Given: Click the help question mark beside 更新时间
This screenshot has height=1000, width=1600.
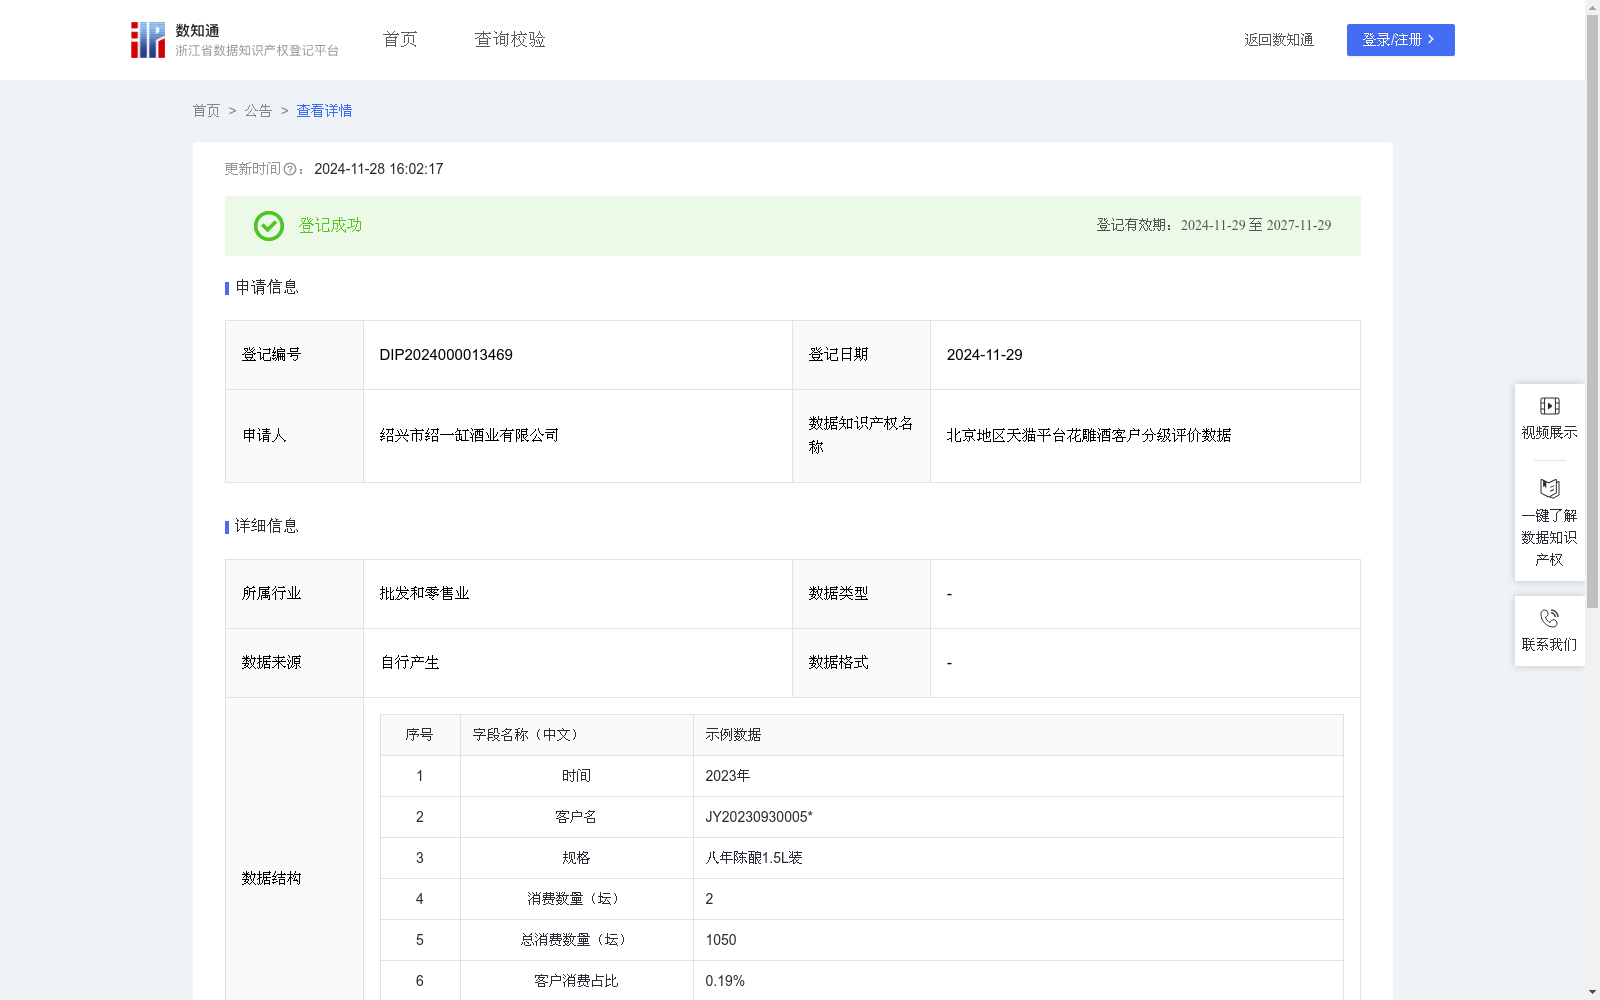Looking at the screenshot, I should [x=290, y=169].
